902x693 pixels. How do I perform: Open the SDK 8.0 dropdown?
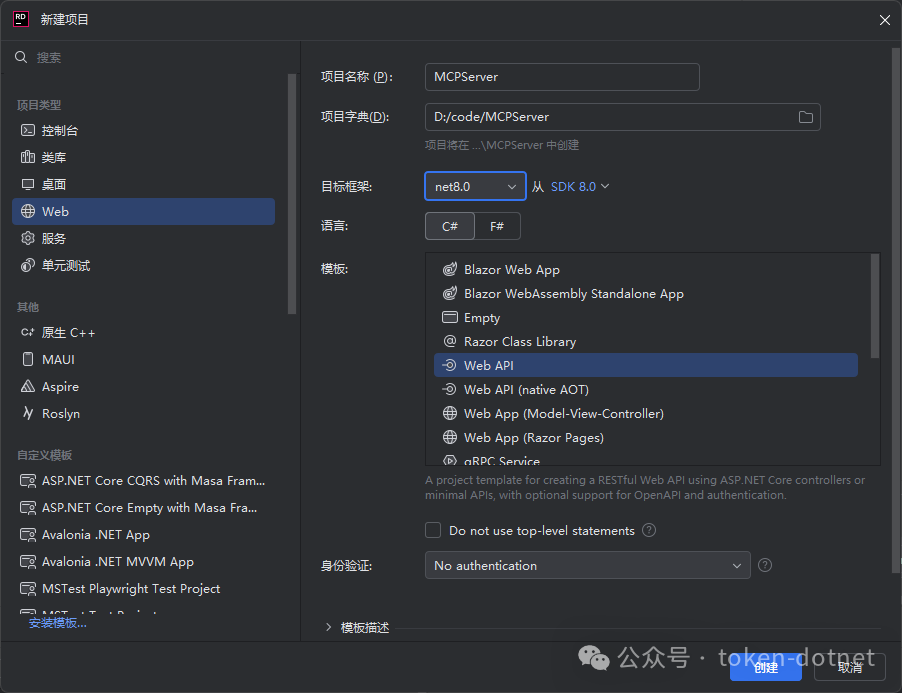point(580,187)
